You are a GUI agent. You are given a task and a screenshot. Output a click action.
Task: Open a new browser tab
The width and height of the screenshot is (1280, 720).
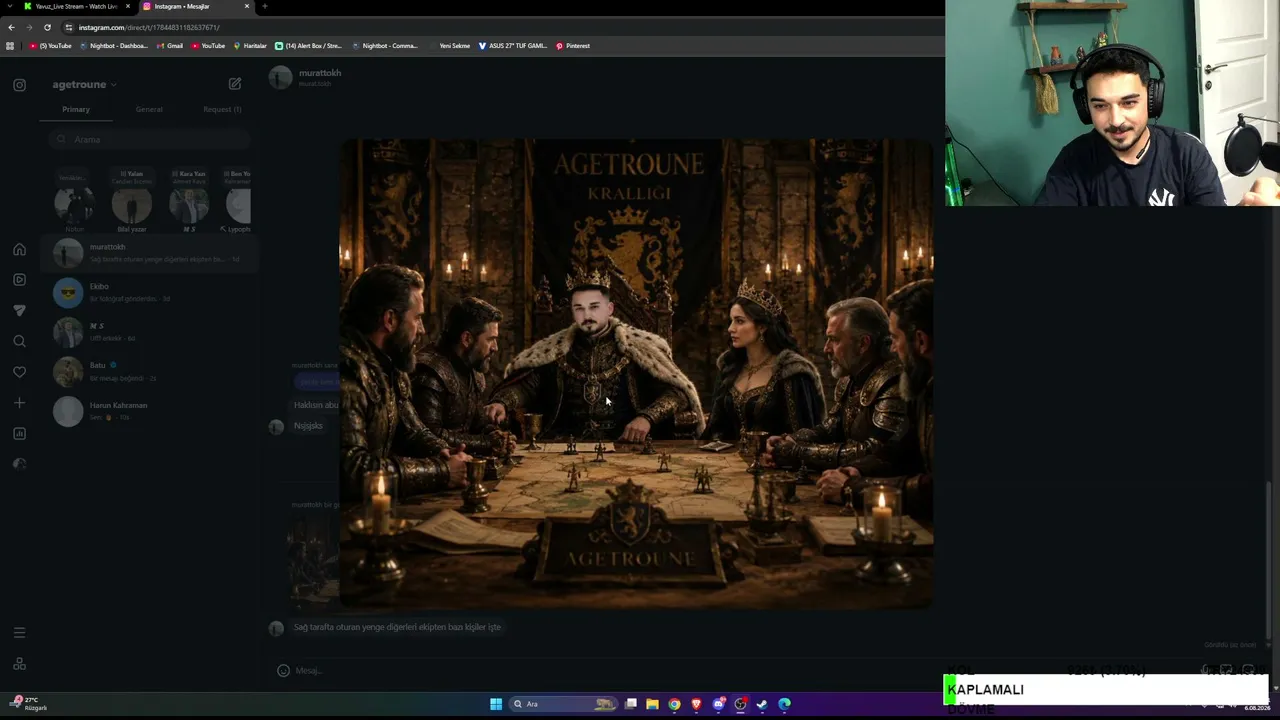coord(265,6)
